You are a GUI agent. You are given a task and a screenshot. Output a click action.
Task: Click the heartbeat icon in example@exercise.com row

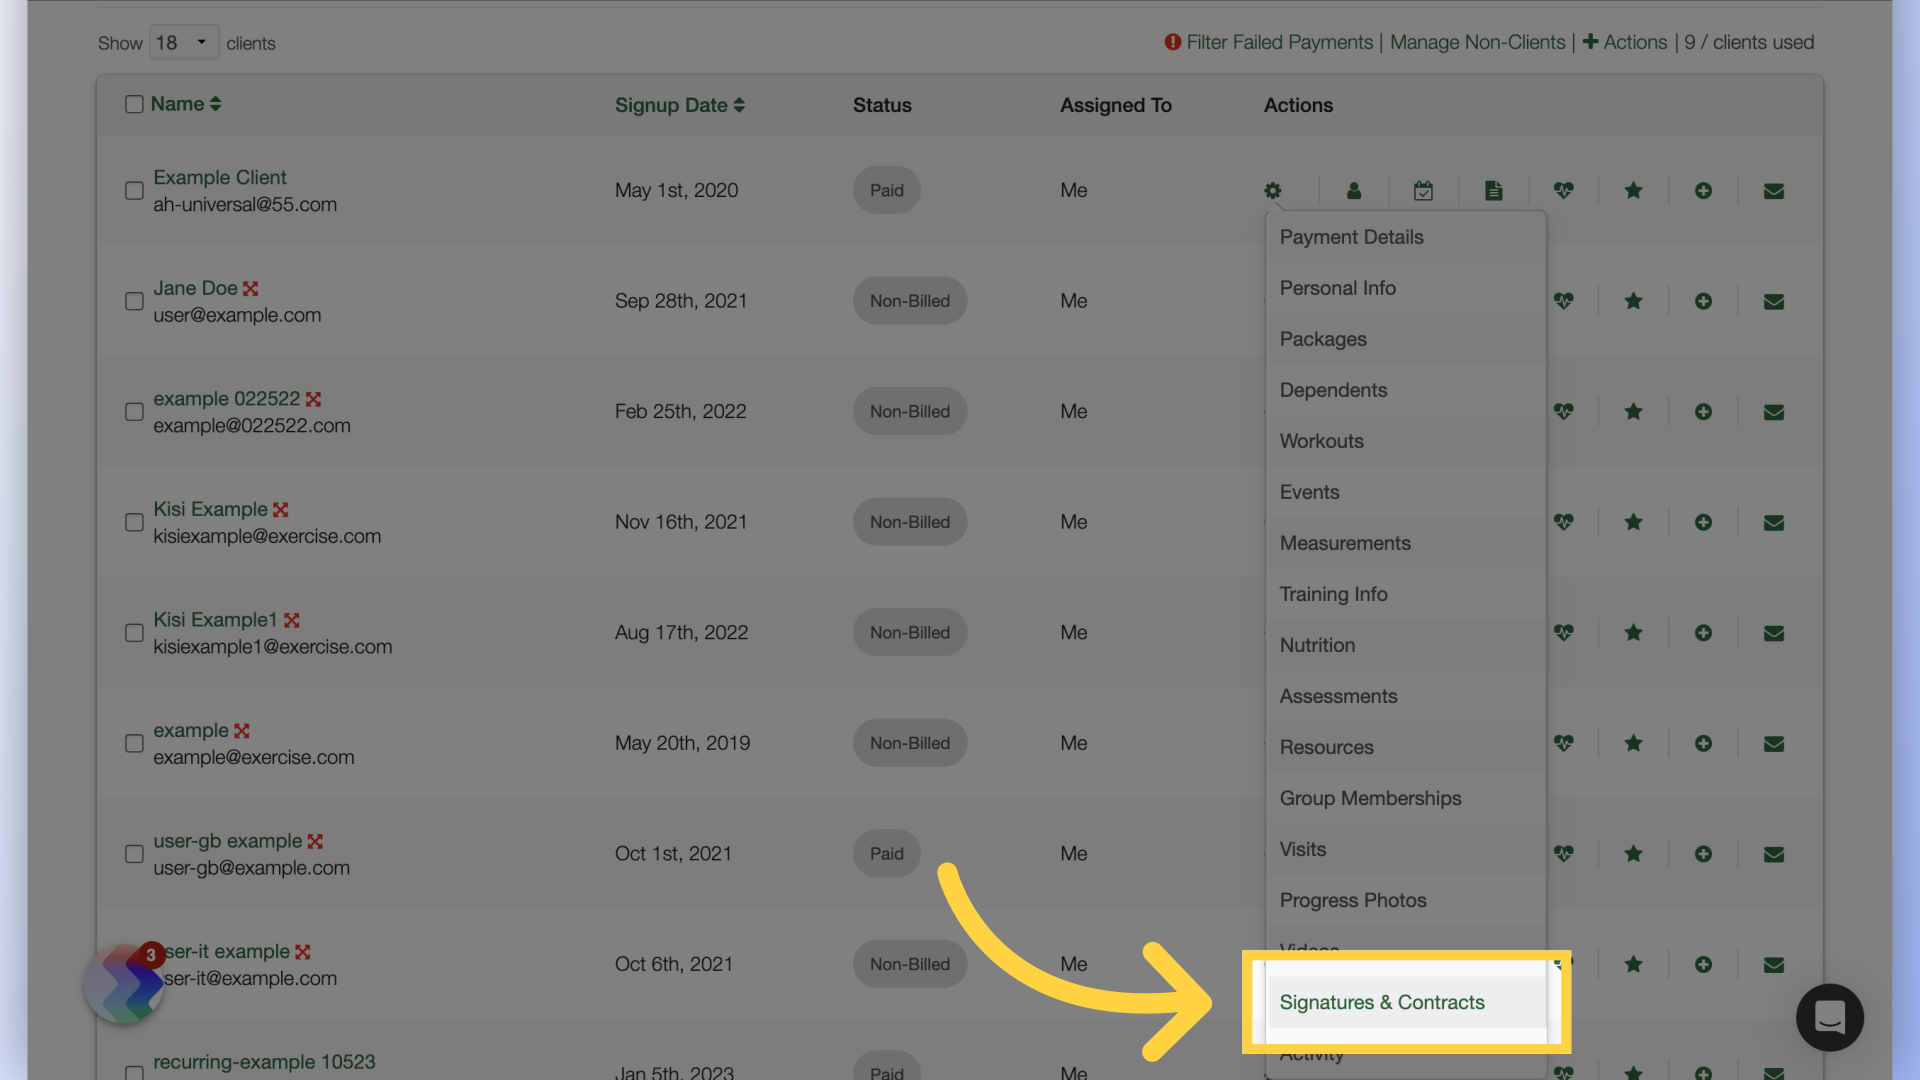(1563, 743)
